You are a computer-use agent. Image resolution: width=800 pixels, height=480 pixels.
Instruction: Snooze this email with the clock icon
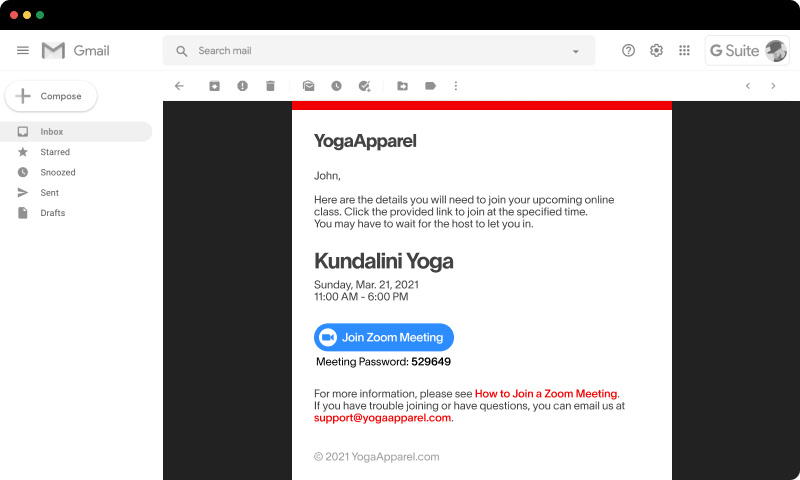(336, 86)
